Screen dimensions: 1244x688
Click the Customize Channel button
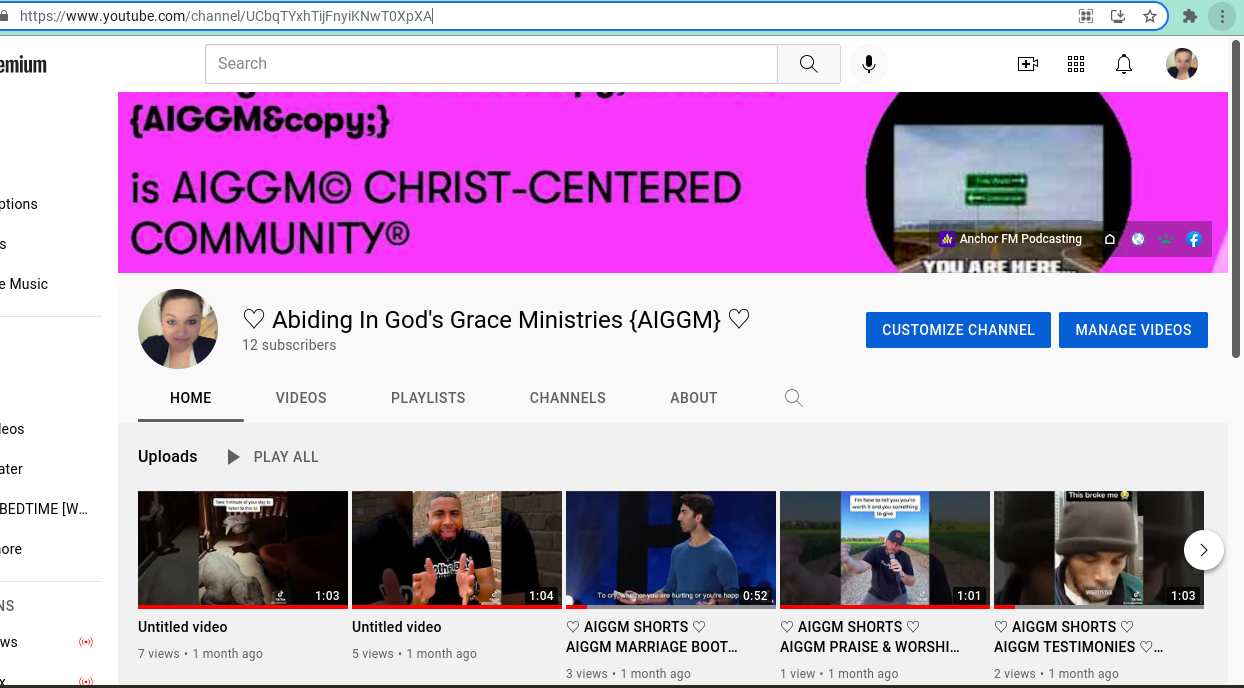(x=957, y=330)
